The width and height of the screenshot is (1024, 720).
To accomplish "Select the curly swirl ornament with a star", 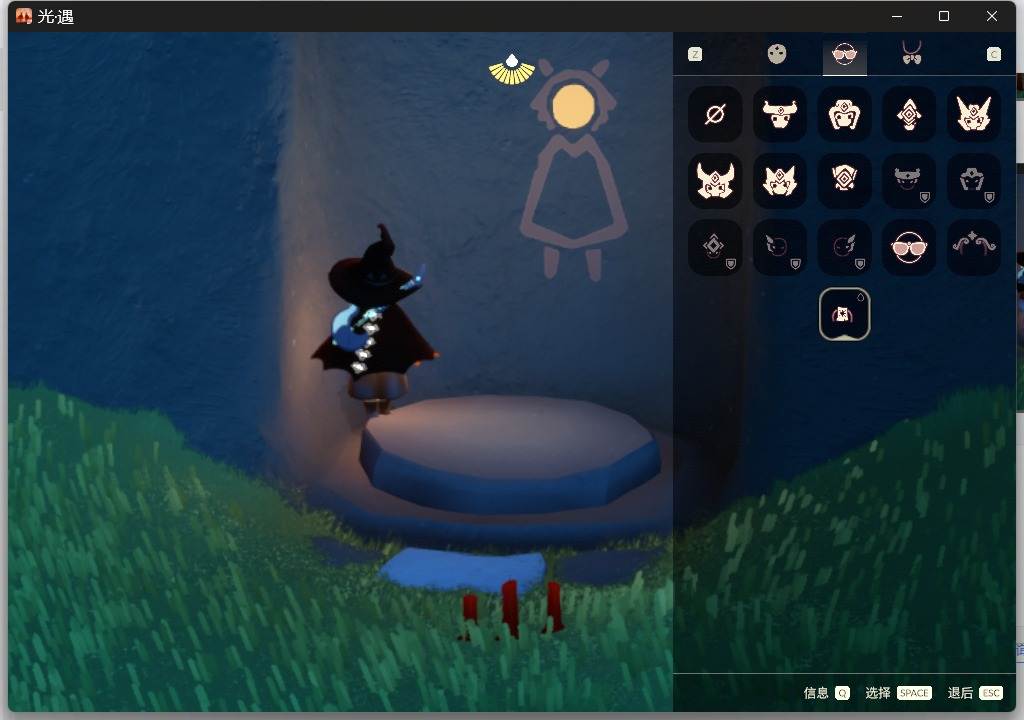I will tap(974, 247).
